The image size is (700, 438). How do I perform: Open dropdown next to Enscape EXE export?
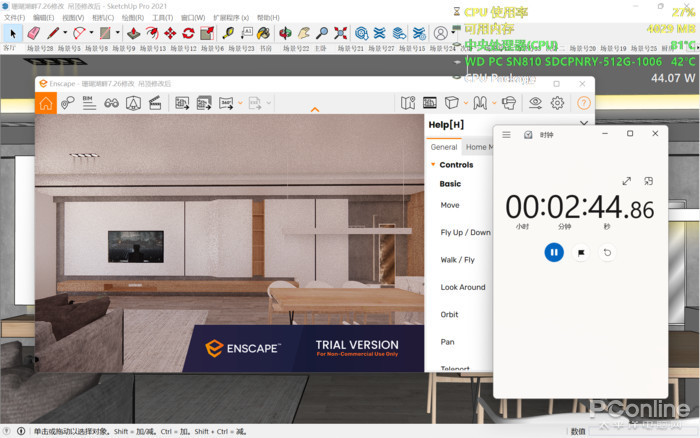tap(269, 103)
